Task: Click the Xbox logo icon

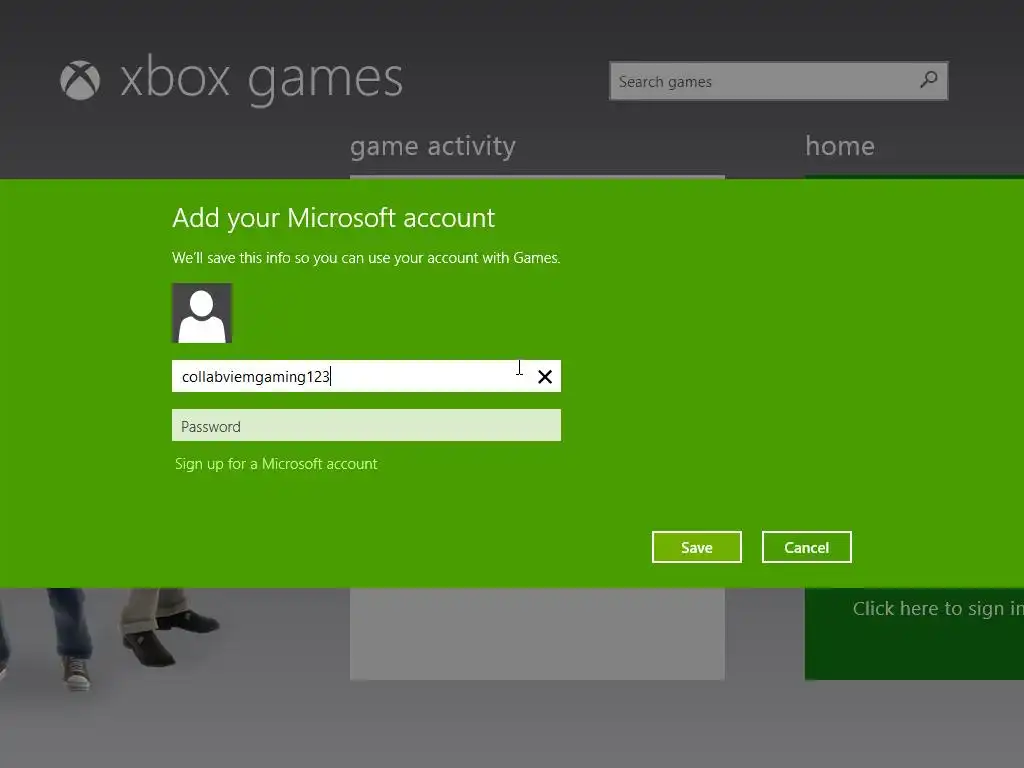Action: point(80,80)
